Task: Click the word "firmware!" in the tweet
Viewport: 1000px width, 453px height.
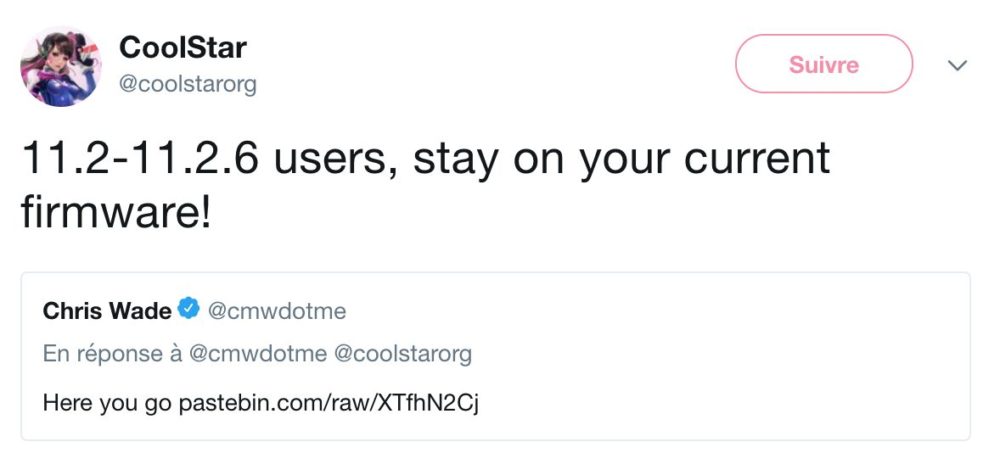Action: tap(116, 211)
